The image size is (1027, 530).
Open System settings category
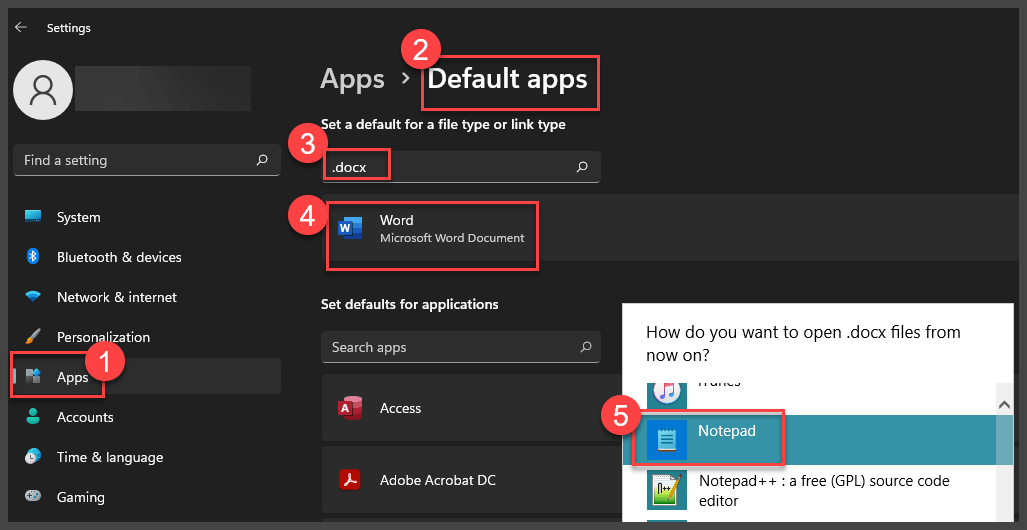coord(147,217)
